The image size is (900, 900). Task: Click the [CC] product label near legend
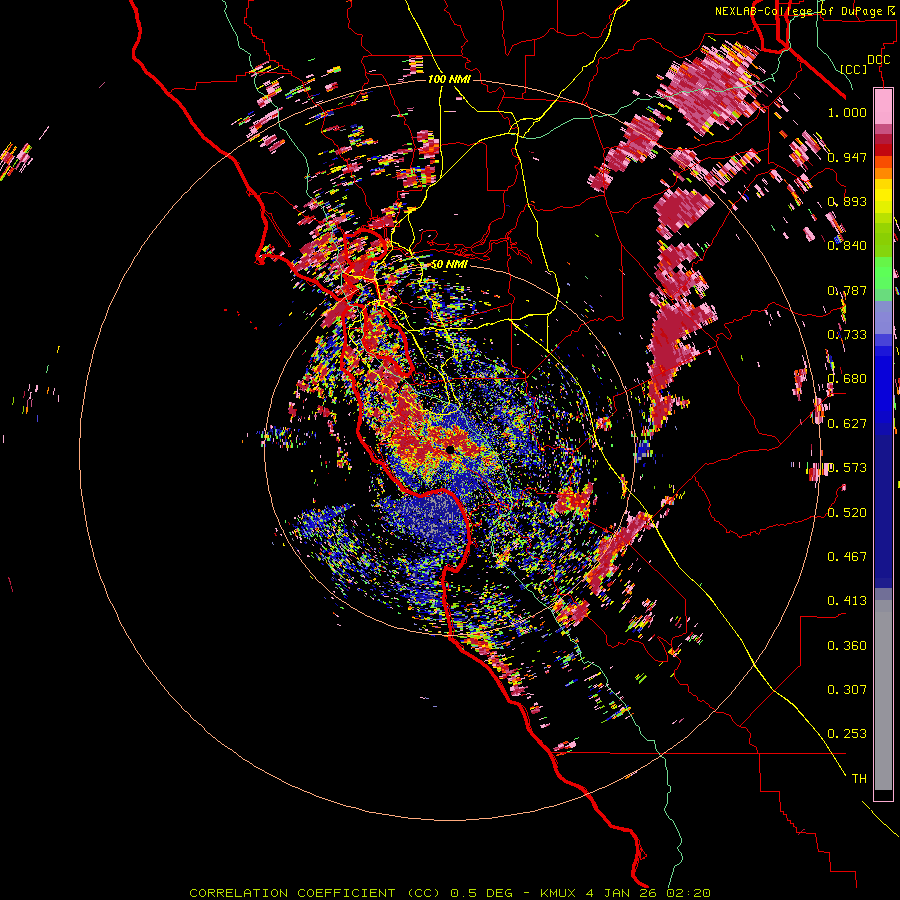[x=854, y=69]
